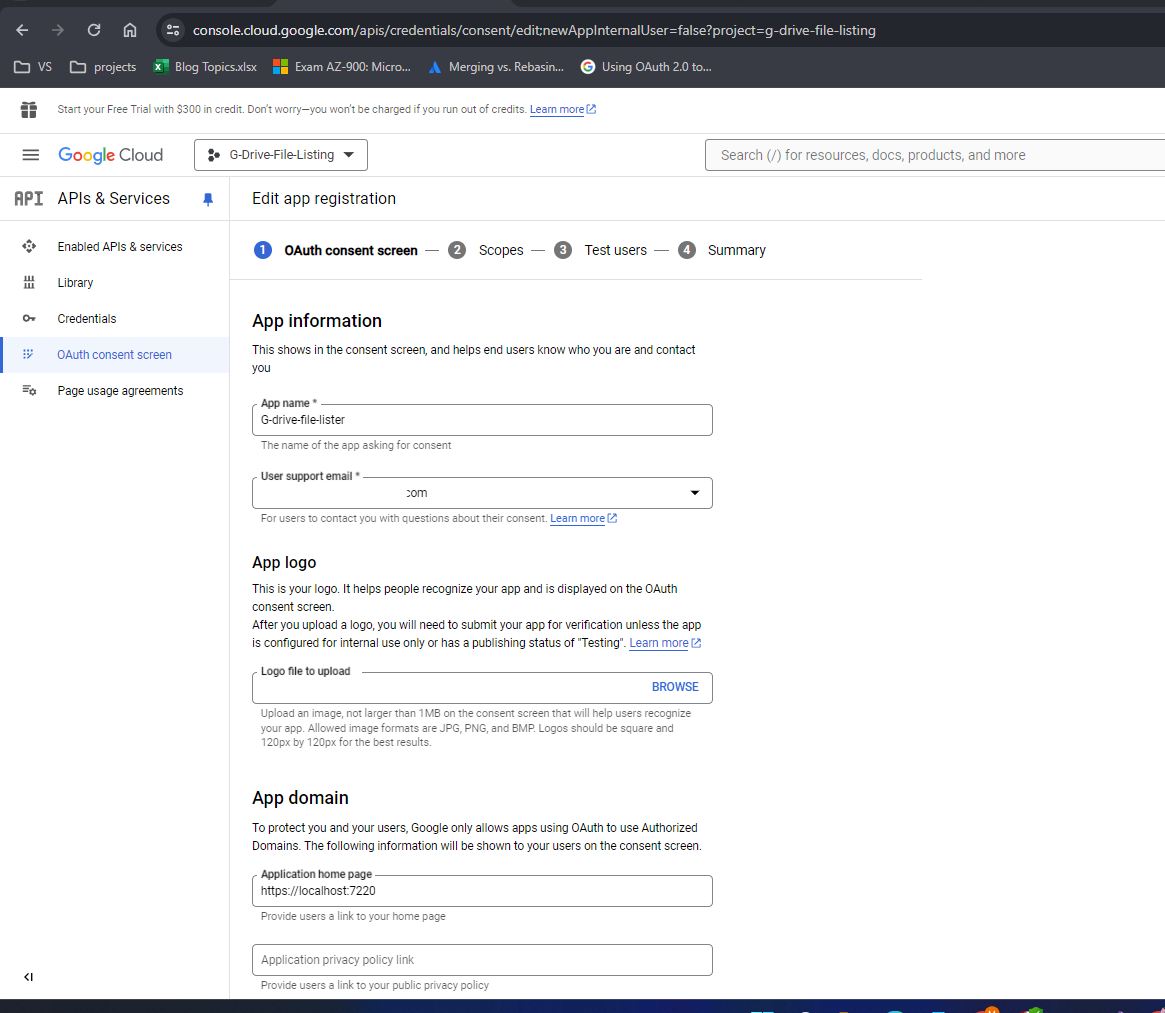Open Page usage agreements from the sidebar
Image resolution: width=1165 pixels, height=1013 pixels.
point(119,390)
